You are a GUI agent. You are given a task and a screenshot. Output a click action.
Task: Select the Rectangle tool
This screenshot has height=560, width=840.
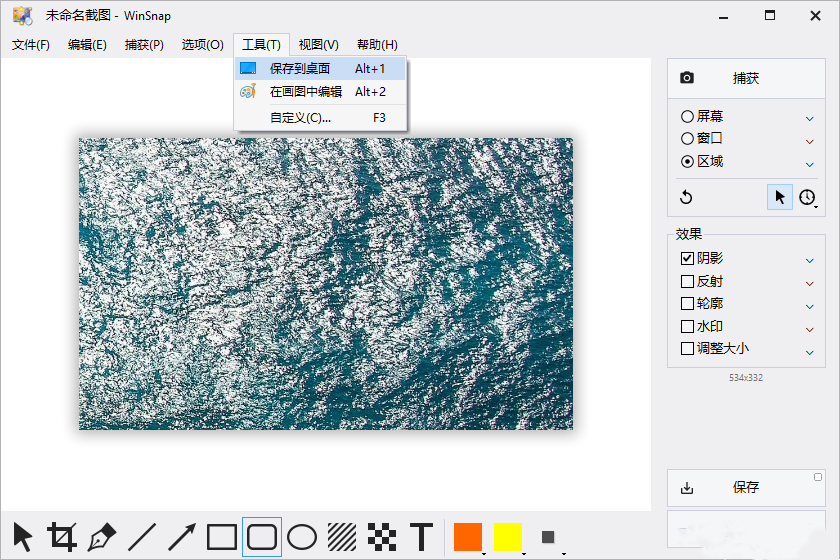click(x=222, y=537)
